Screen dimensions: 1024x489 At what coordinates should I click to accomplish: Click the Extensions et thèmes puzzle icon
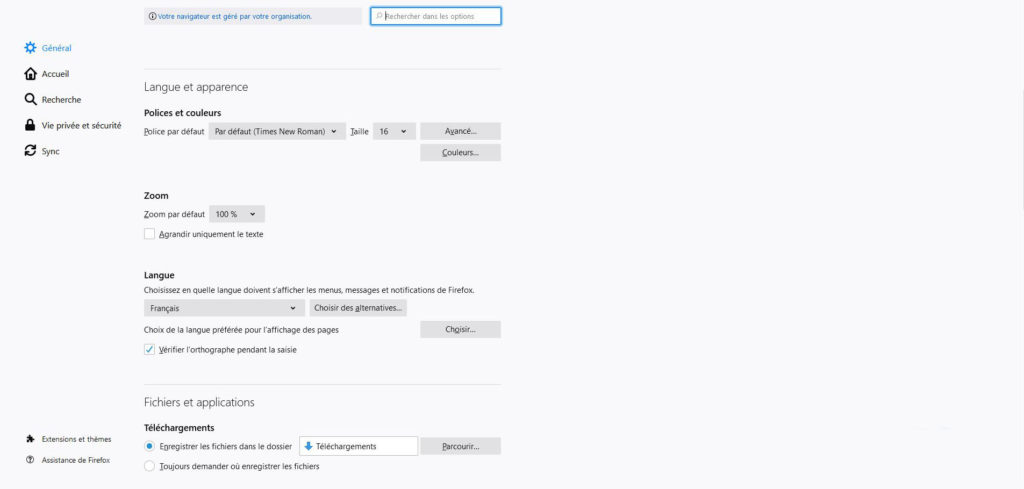[30, 439]
